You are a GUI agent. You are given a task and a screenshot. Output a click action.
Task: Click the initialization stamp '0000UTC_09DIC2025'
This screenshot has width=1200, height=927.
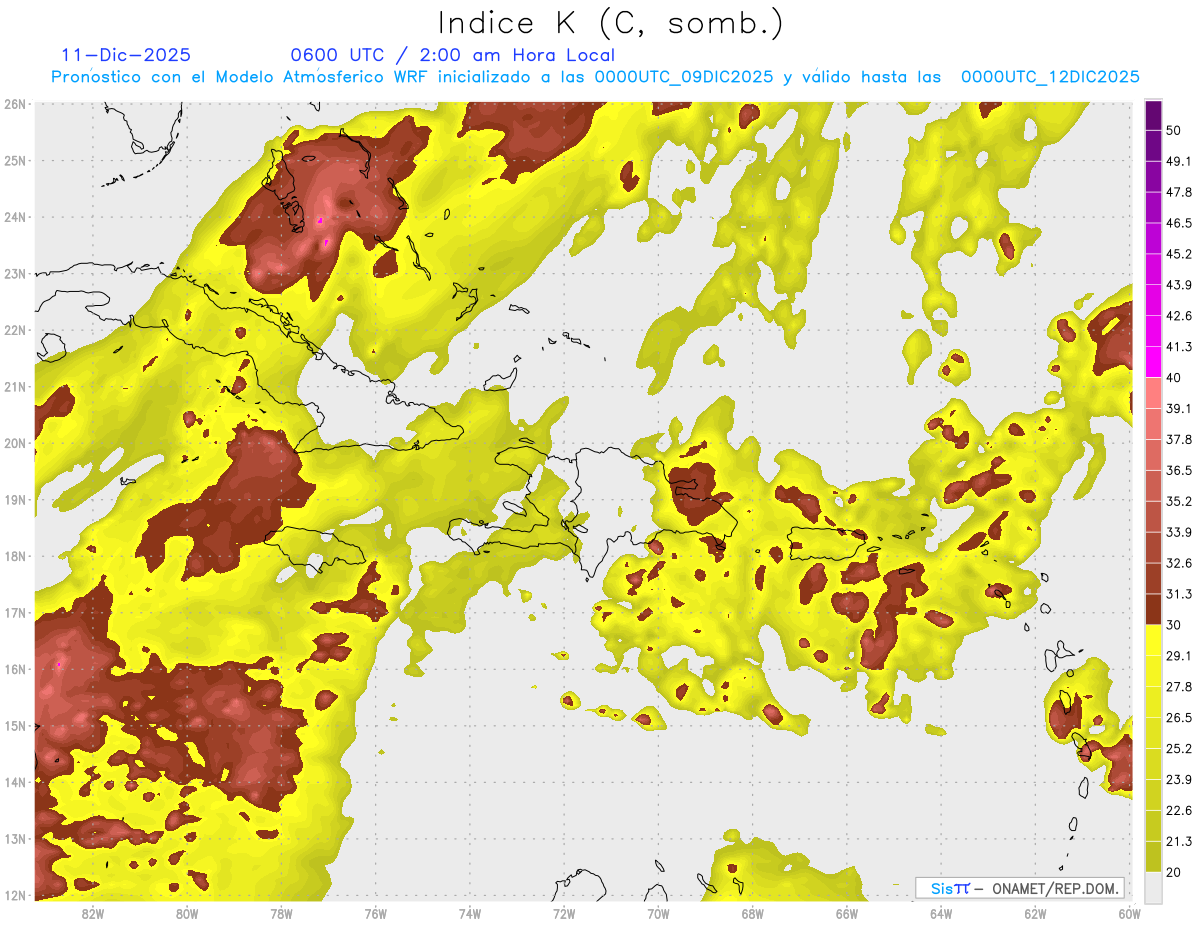click(x=684, y=77)
